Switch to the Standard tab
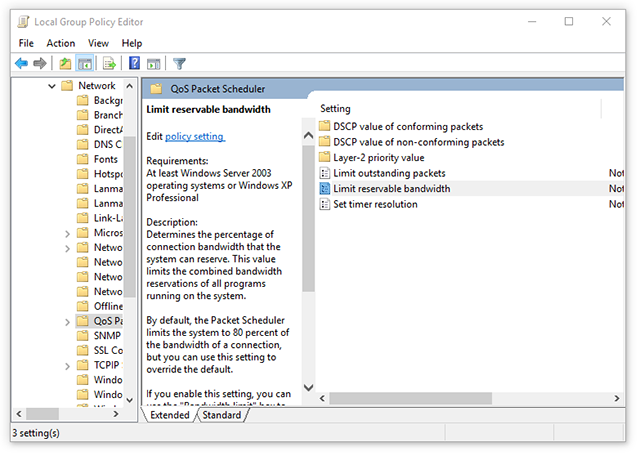 222,415
